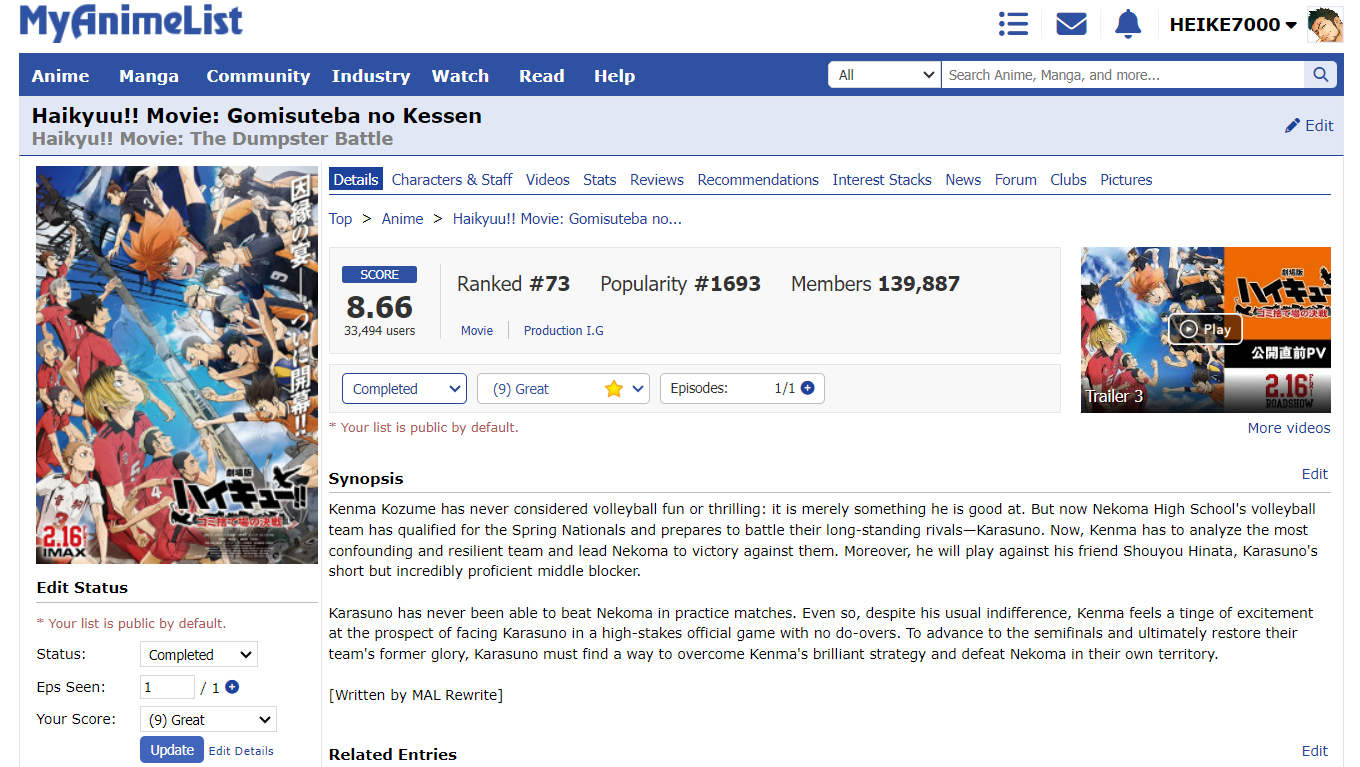Screen dimensions: 1360x767
Task: Click the Edit Details link
Action: coord(241,751)
